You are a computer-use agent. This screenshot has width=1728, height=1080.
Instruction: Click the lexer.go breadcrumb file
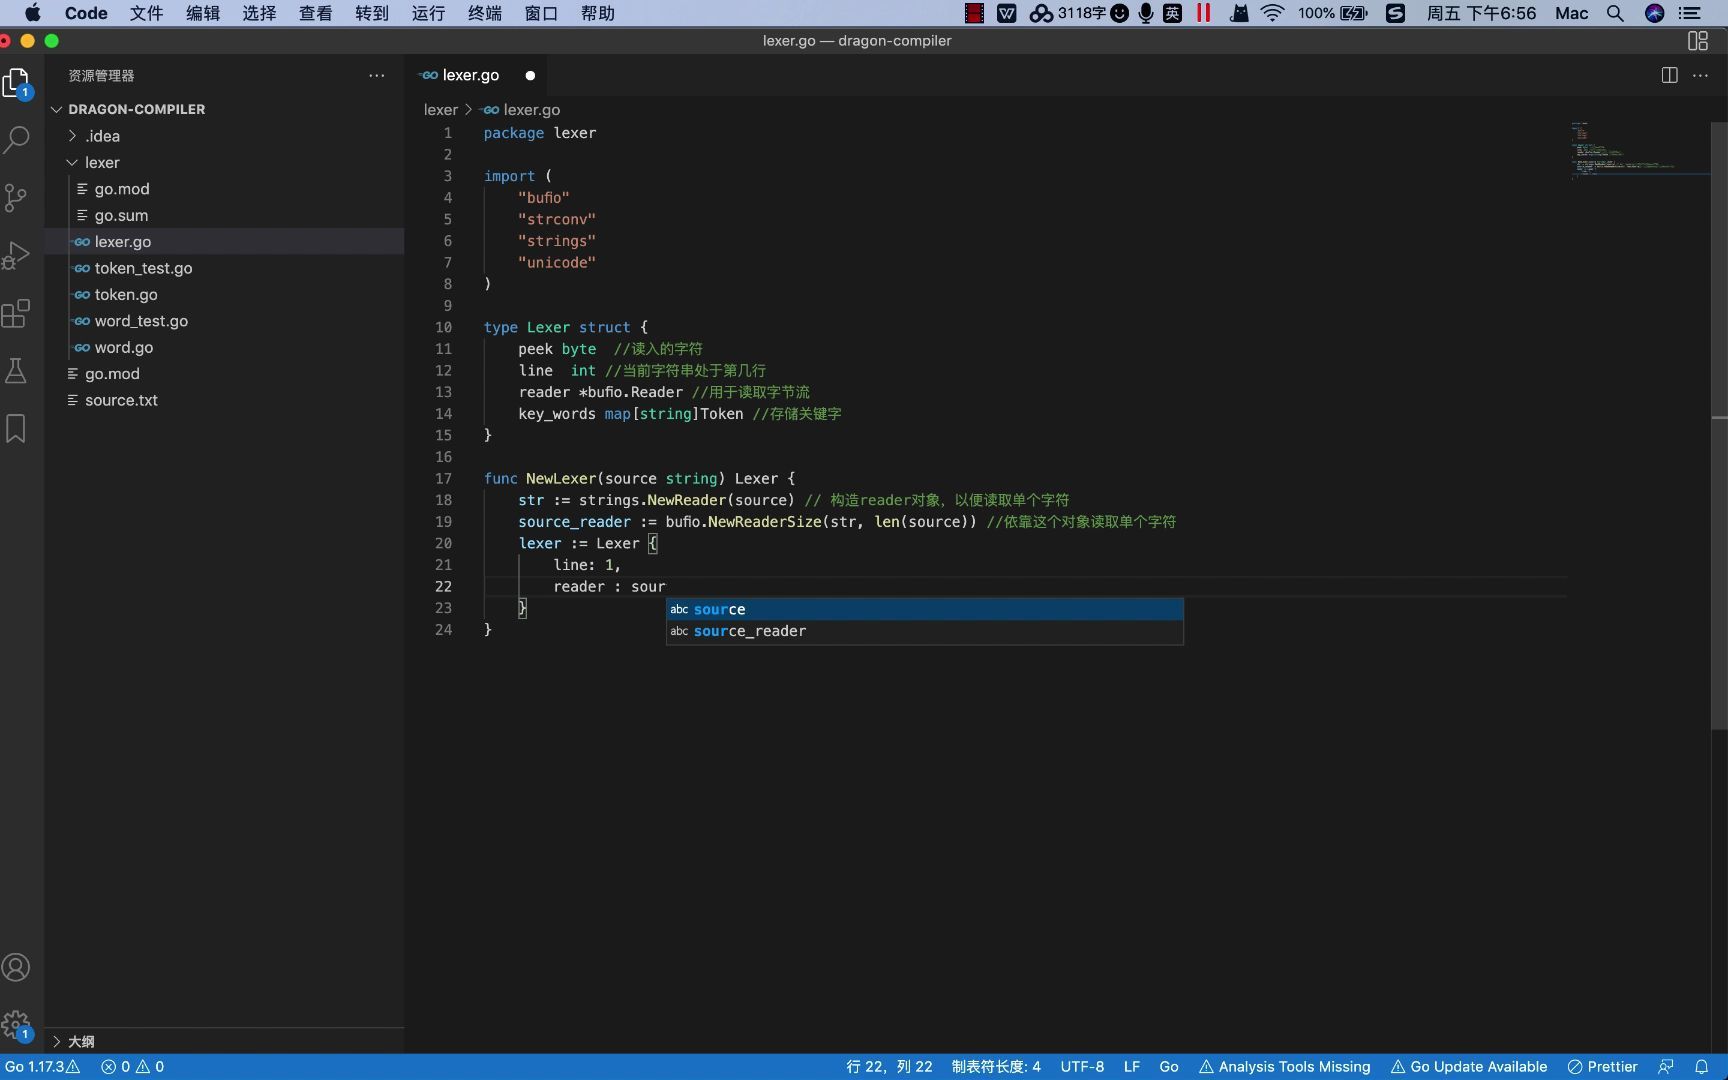pyautogui.click(x=521, y=110)
